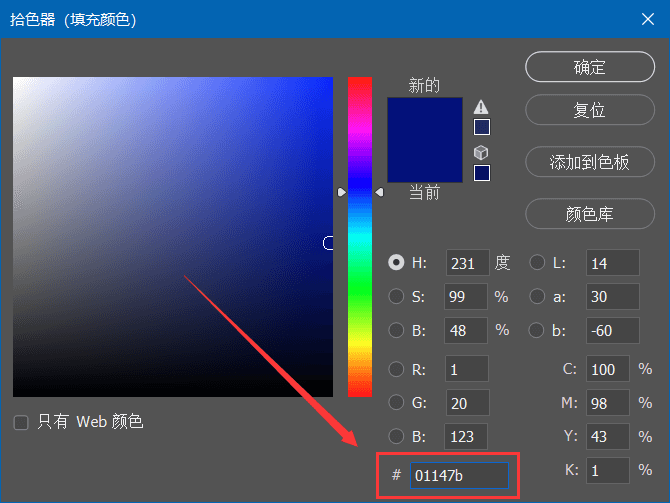Viewport: 670px width, 503px height.
Task: Select the gamut-corrected color swatch below warning
Action: point(482,127)
